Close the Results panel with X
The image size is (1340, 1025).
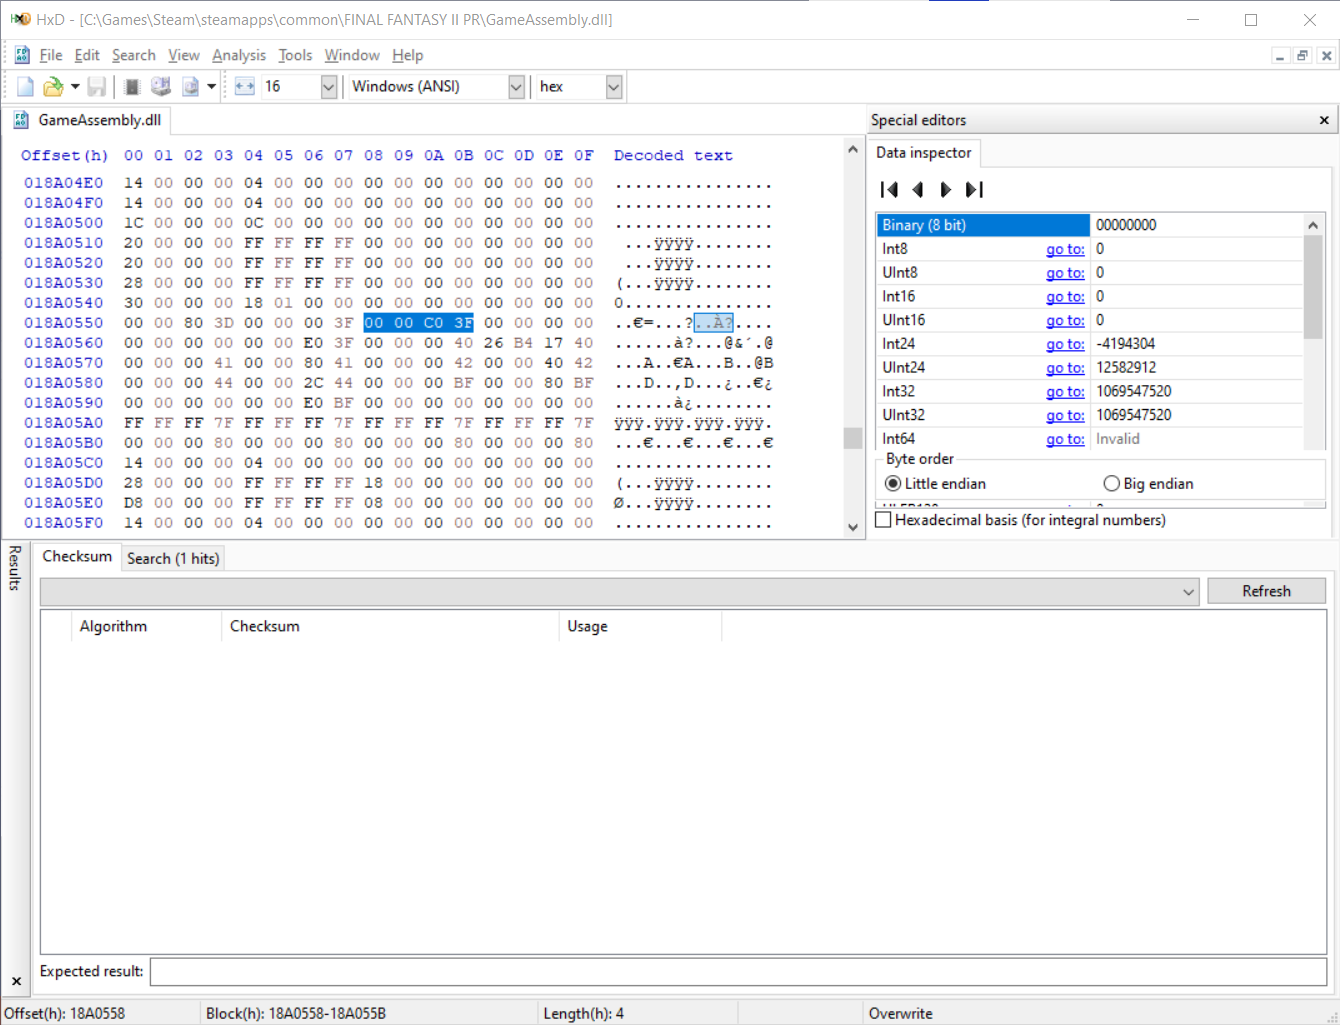[16, 981]
